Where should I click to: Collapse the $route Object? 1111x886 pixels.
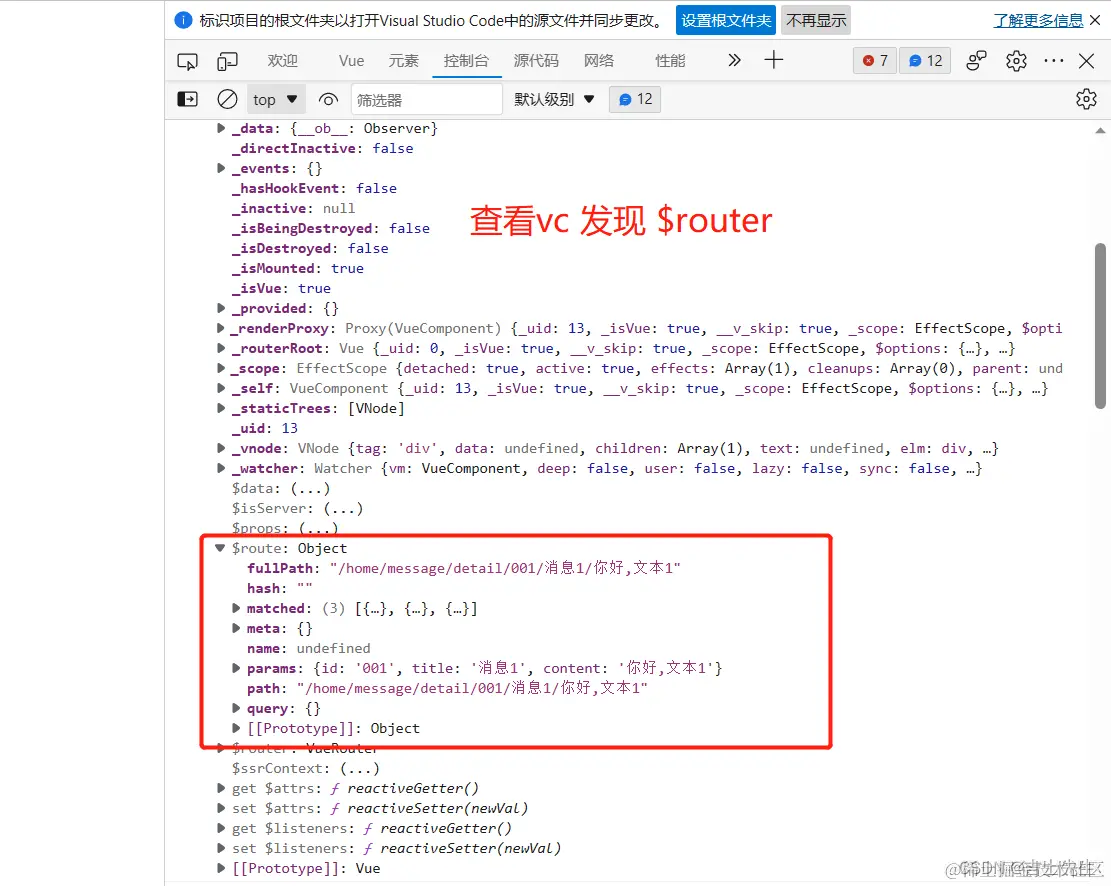coord(220,548)
